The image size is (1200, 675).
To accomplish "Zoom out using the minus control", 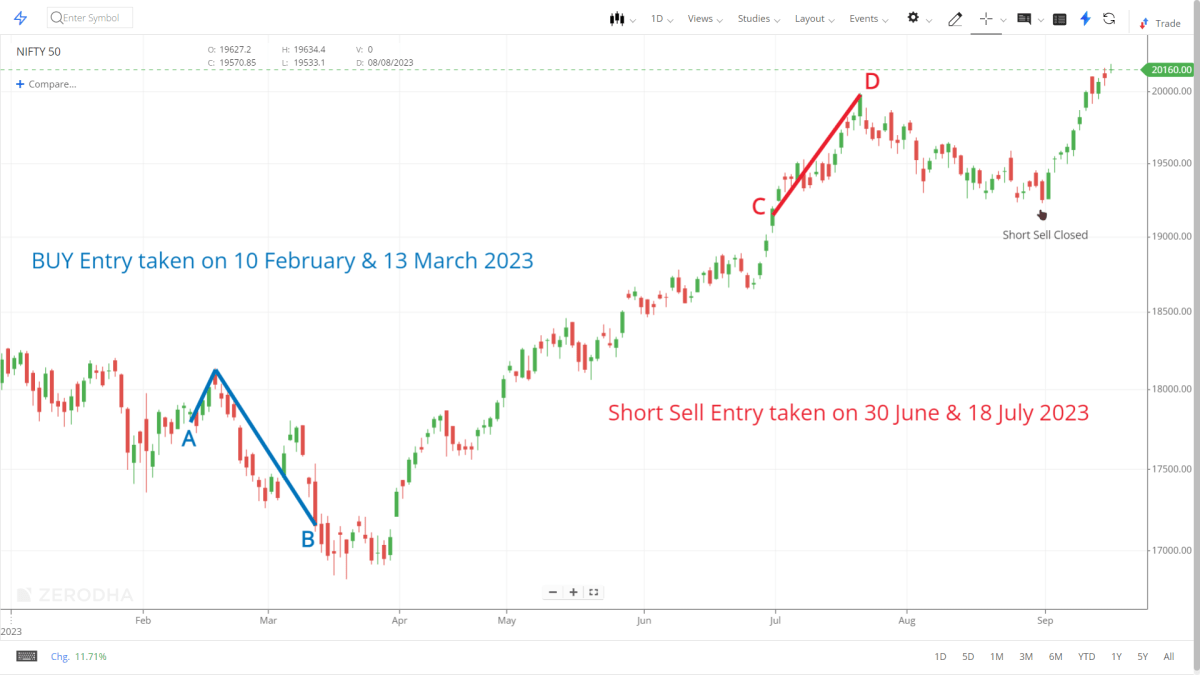I will pyautogui.click(x=553, y=592).
